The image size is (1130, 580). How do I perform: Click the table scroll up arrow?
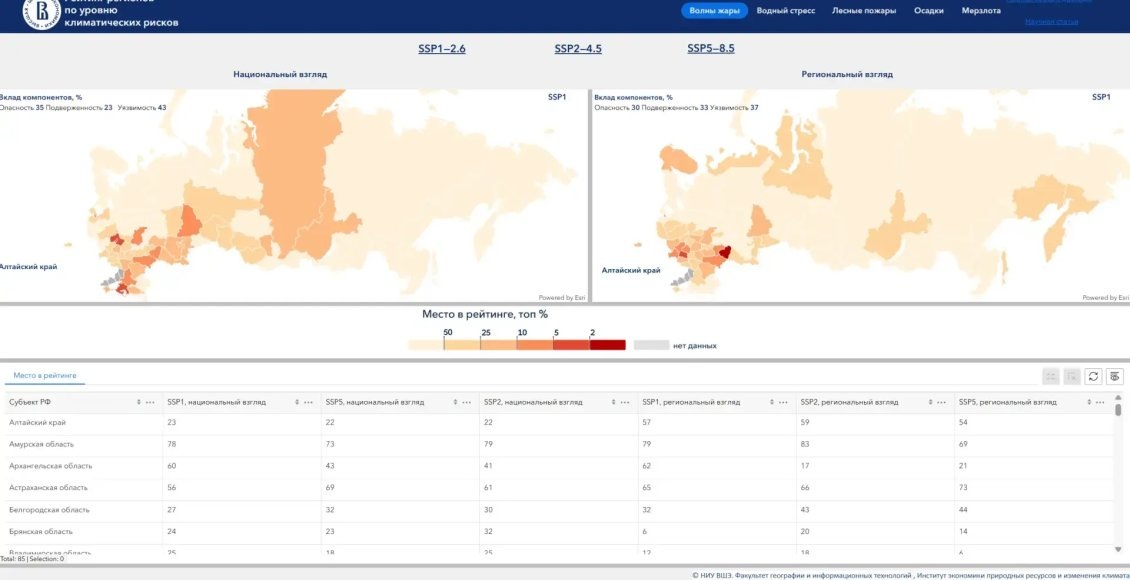coord(1118,397)
